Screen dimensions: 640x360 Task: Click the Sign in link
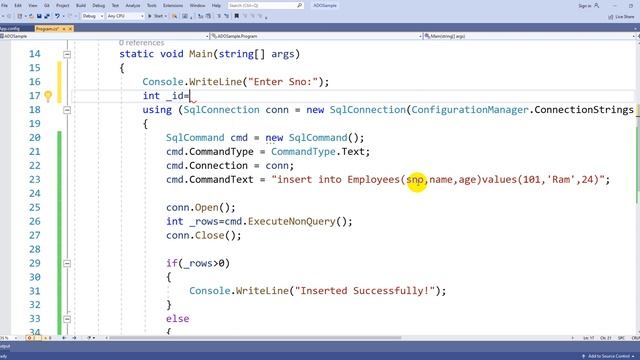[x=584, y=6]
